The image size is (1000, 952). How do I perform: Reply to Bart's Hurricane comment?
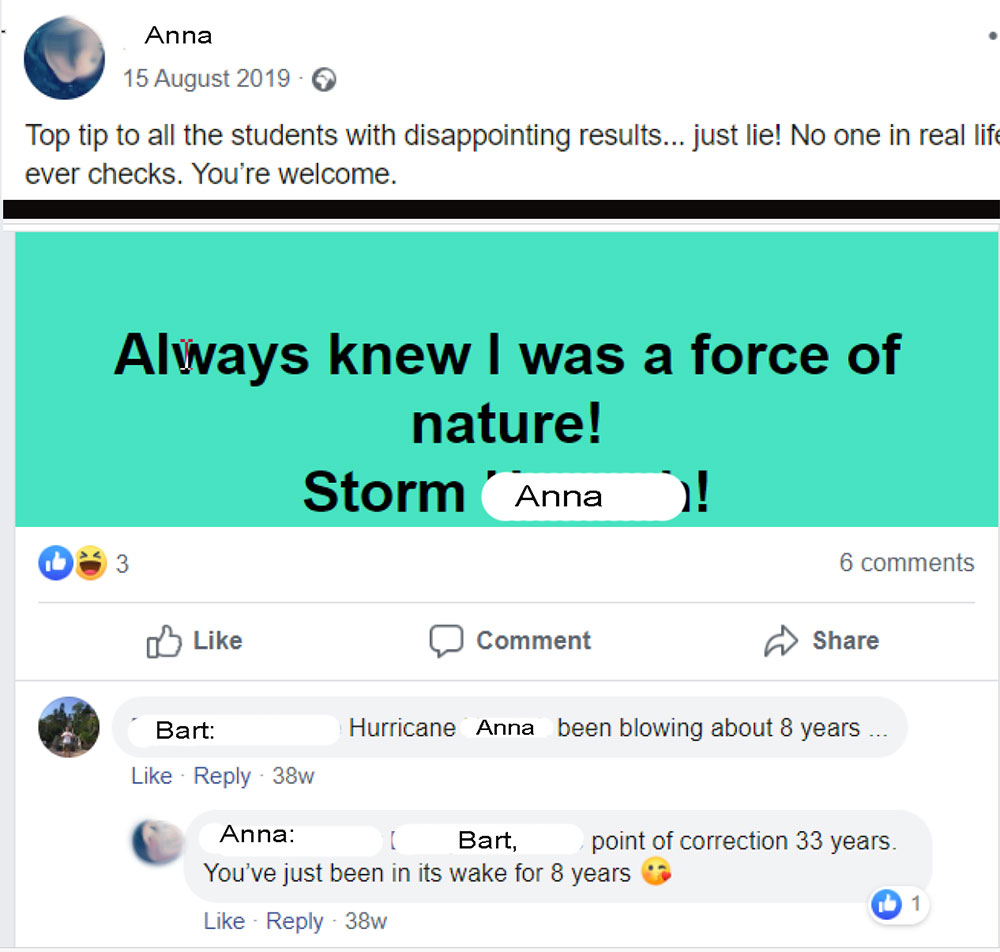222,776
